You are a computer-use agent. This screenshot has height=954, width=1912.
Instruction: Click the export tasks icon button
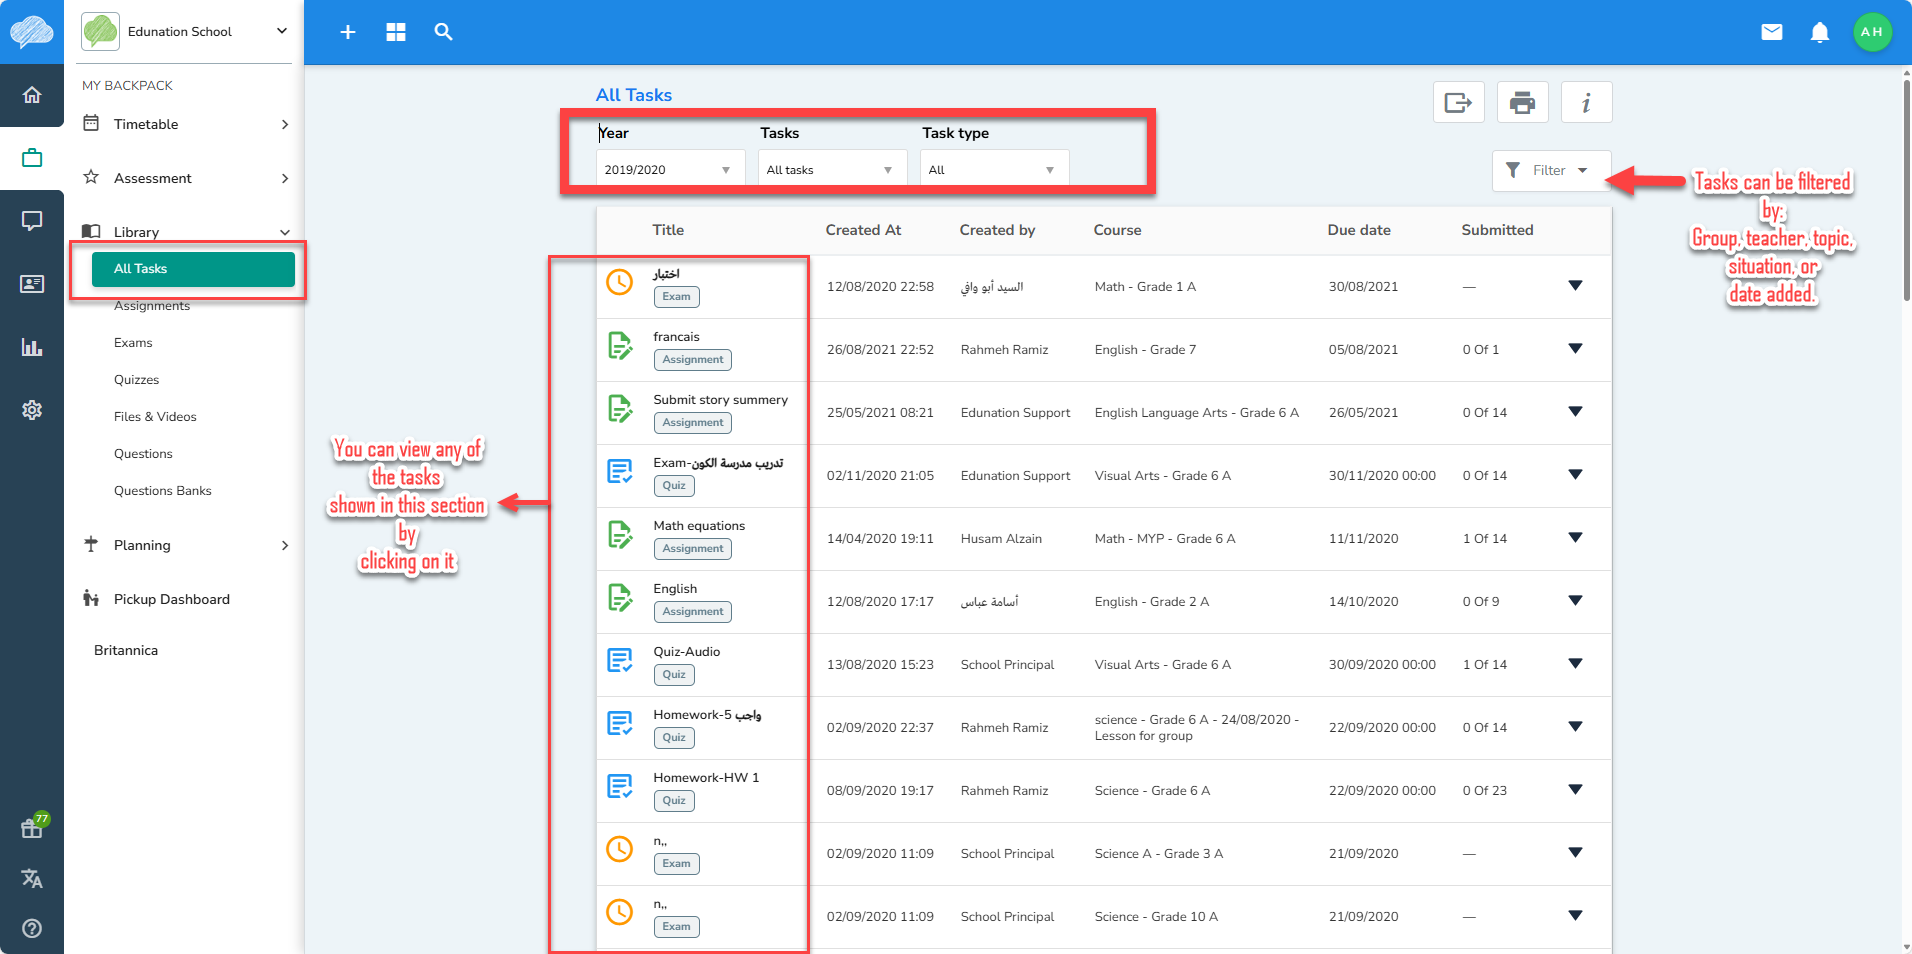click(x=1459, y=102)
